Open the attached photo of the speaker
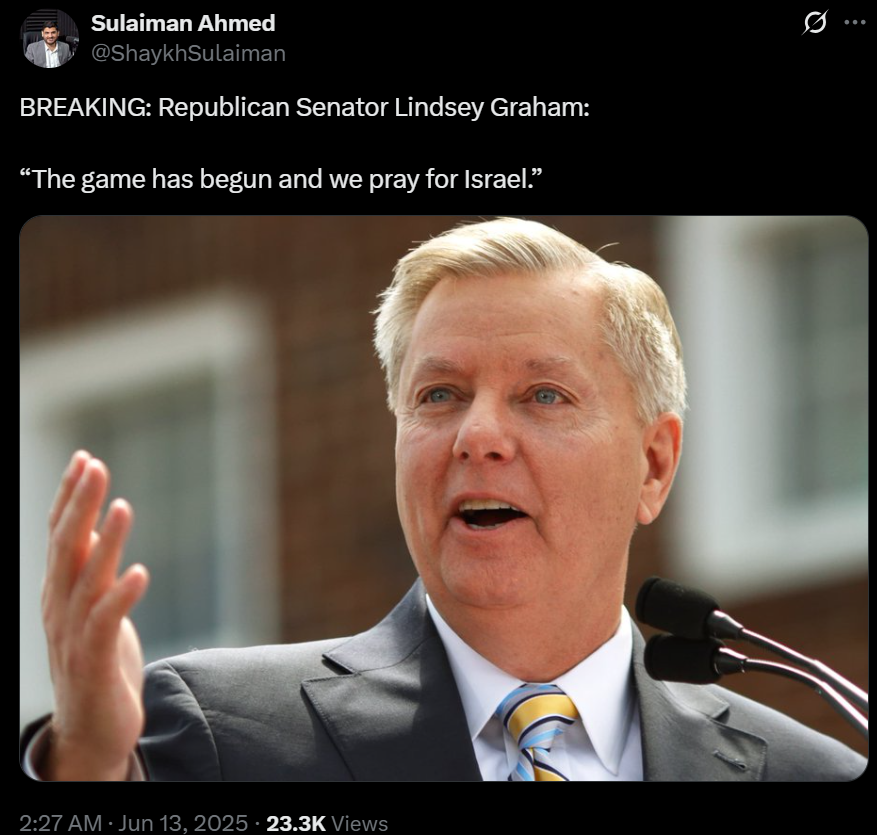This screenshot has height=835, width=877. (x=444, y=498)
